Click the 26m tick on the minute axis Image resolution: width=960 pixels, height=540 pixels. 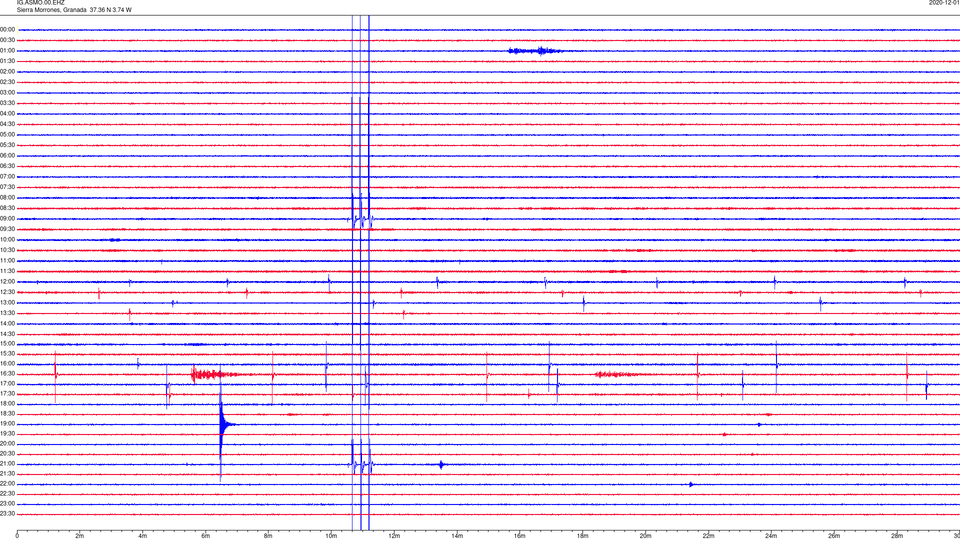[834, 536]
